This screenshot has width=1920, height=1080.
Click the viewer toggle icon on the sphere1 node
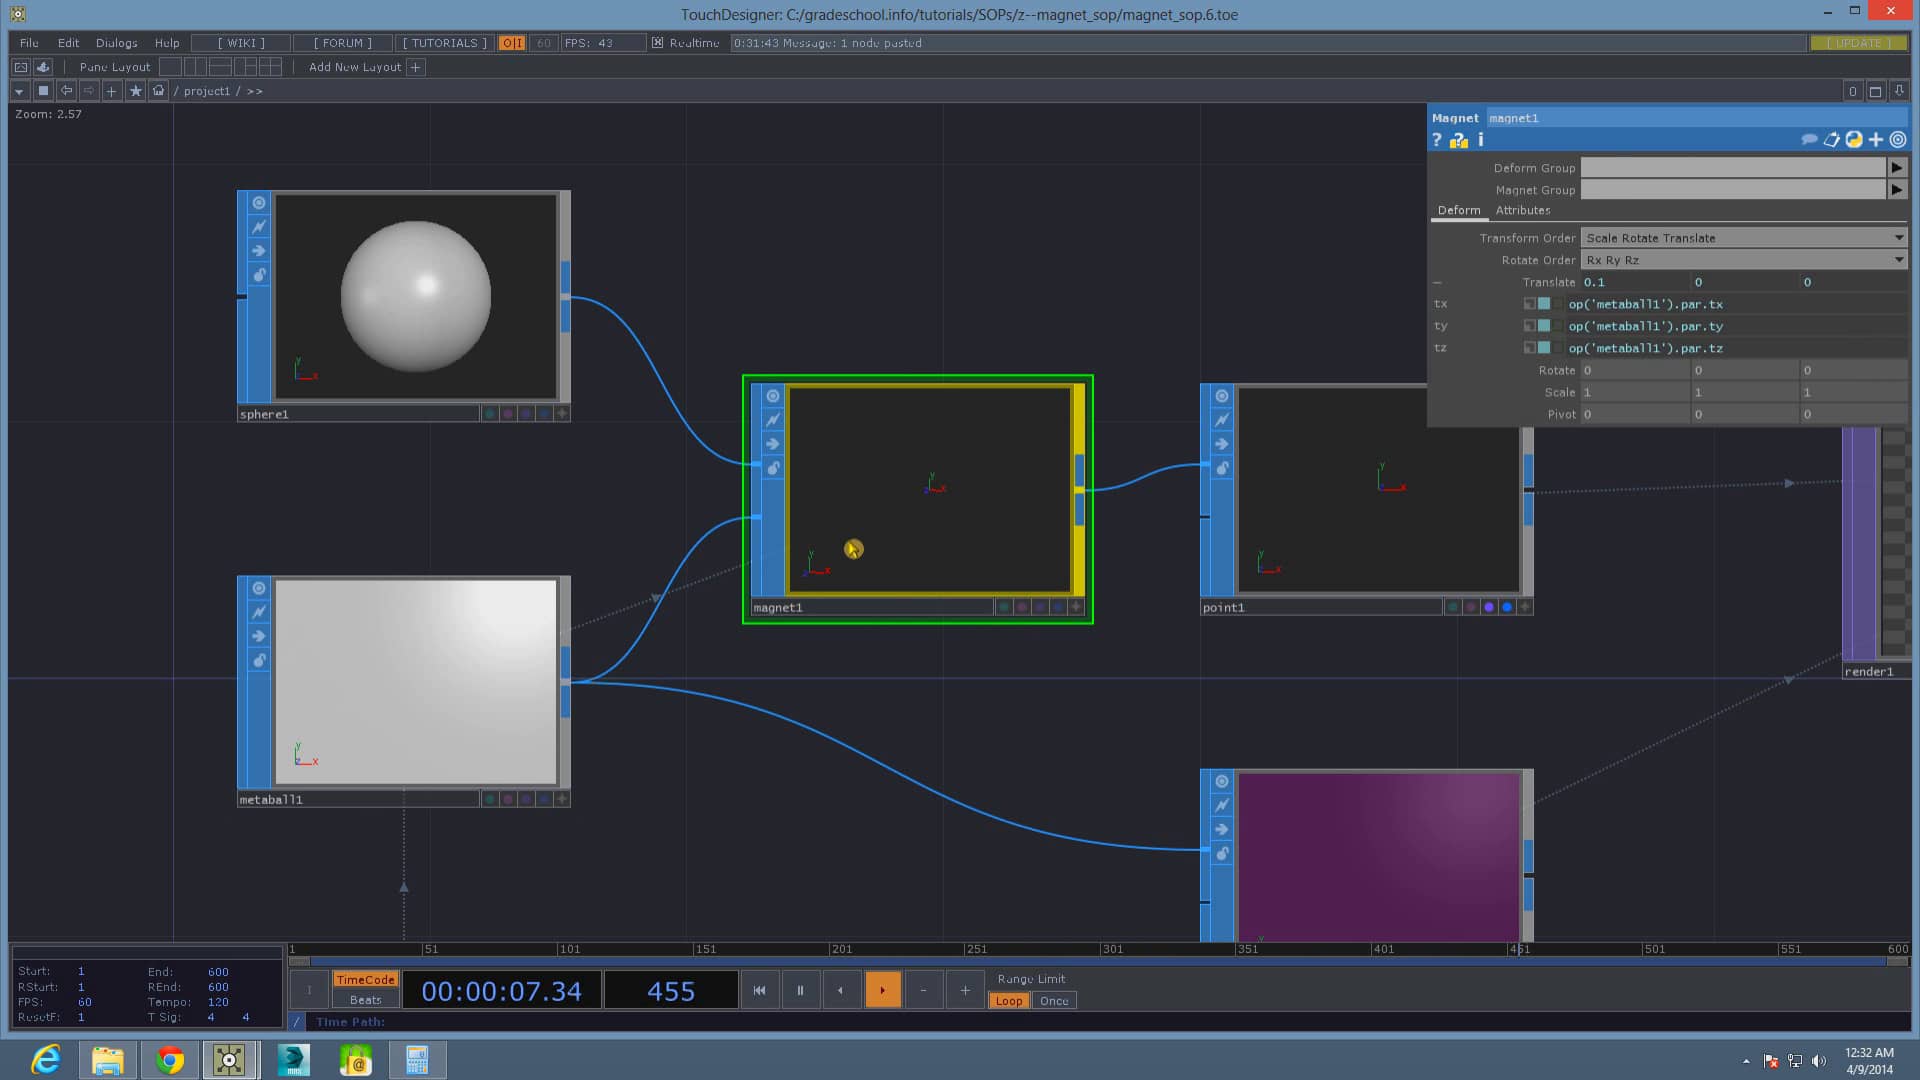click(x=258, y=202)
